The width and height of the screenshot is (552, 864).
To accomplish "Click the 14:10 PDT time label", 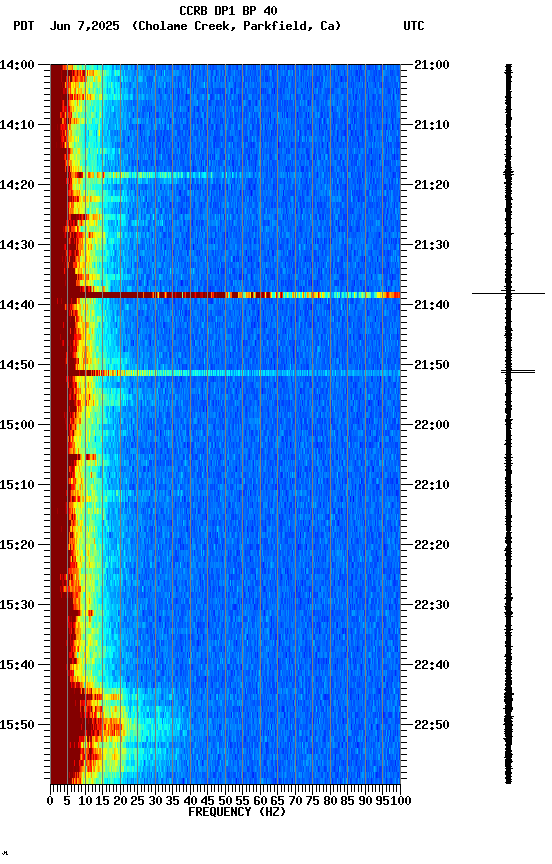I will (x=17, y=125).
